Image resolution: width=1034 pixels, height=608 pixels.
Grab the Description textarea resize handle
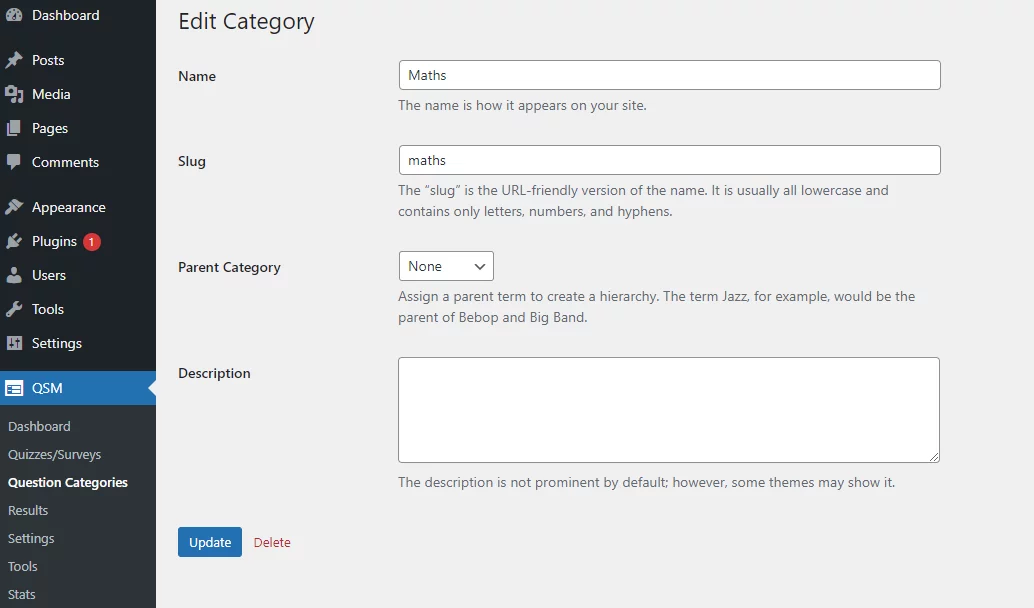pos(934,457)
